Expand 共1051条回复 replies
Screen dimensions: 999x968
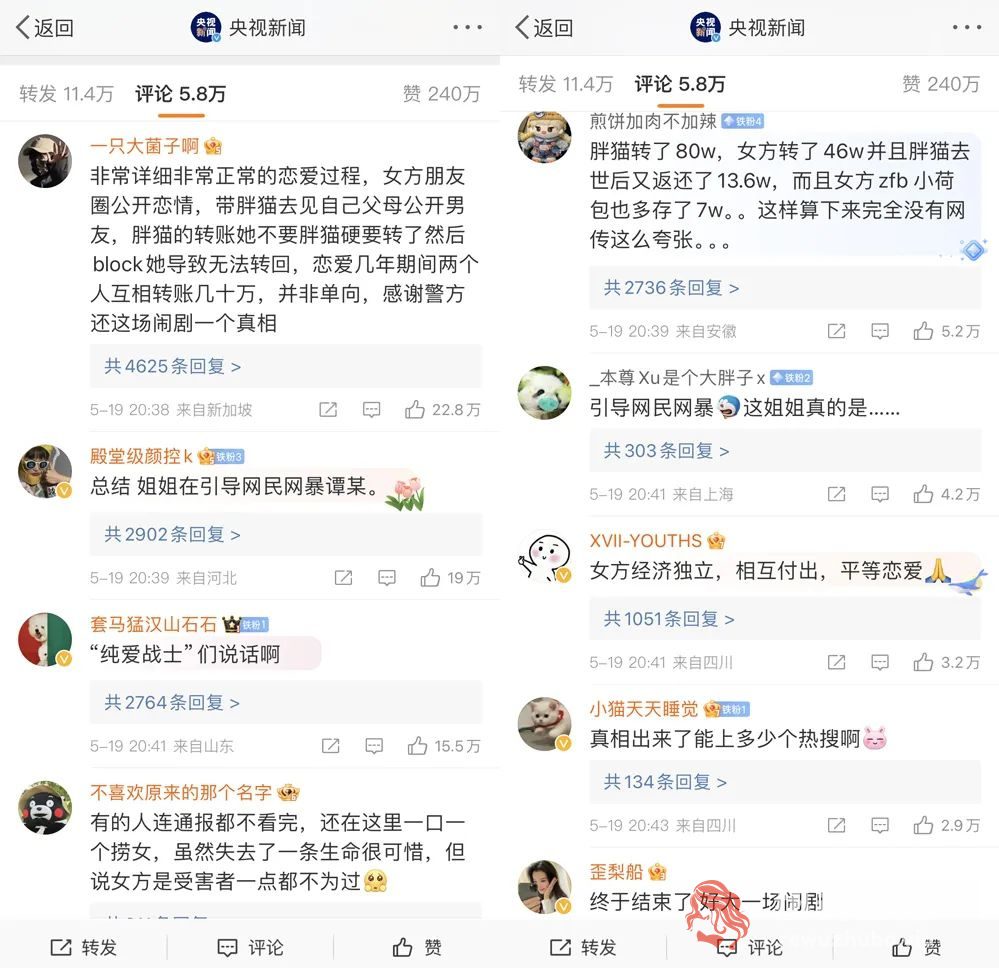[669, 619]
